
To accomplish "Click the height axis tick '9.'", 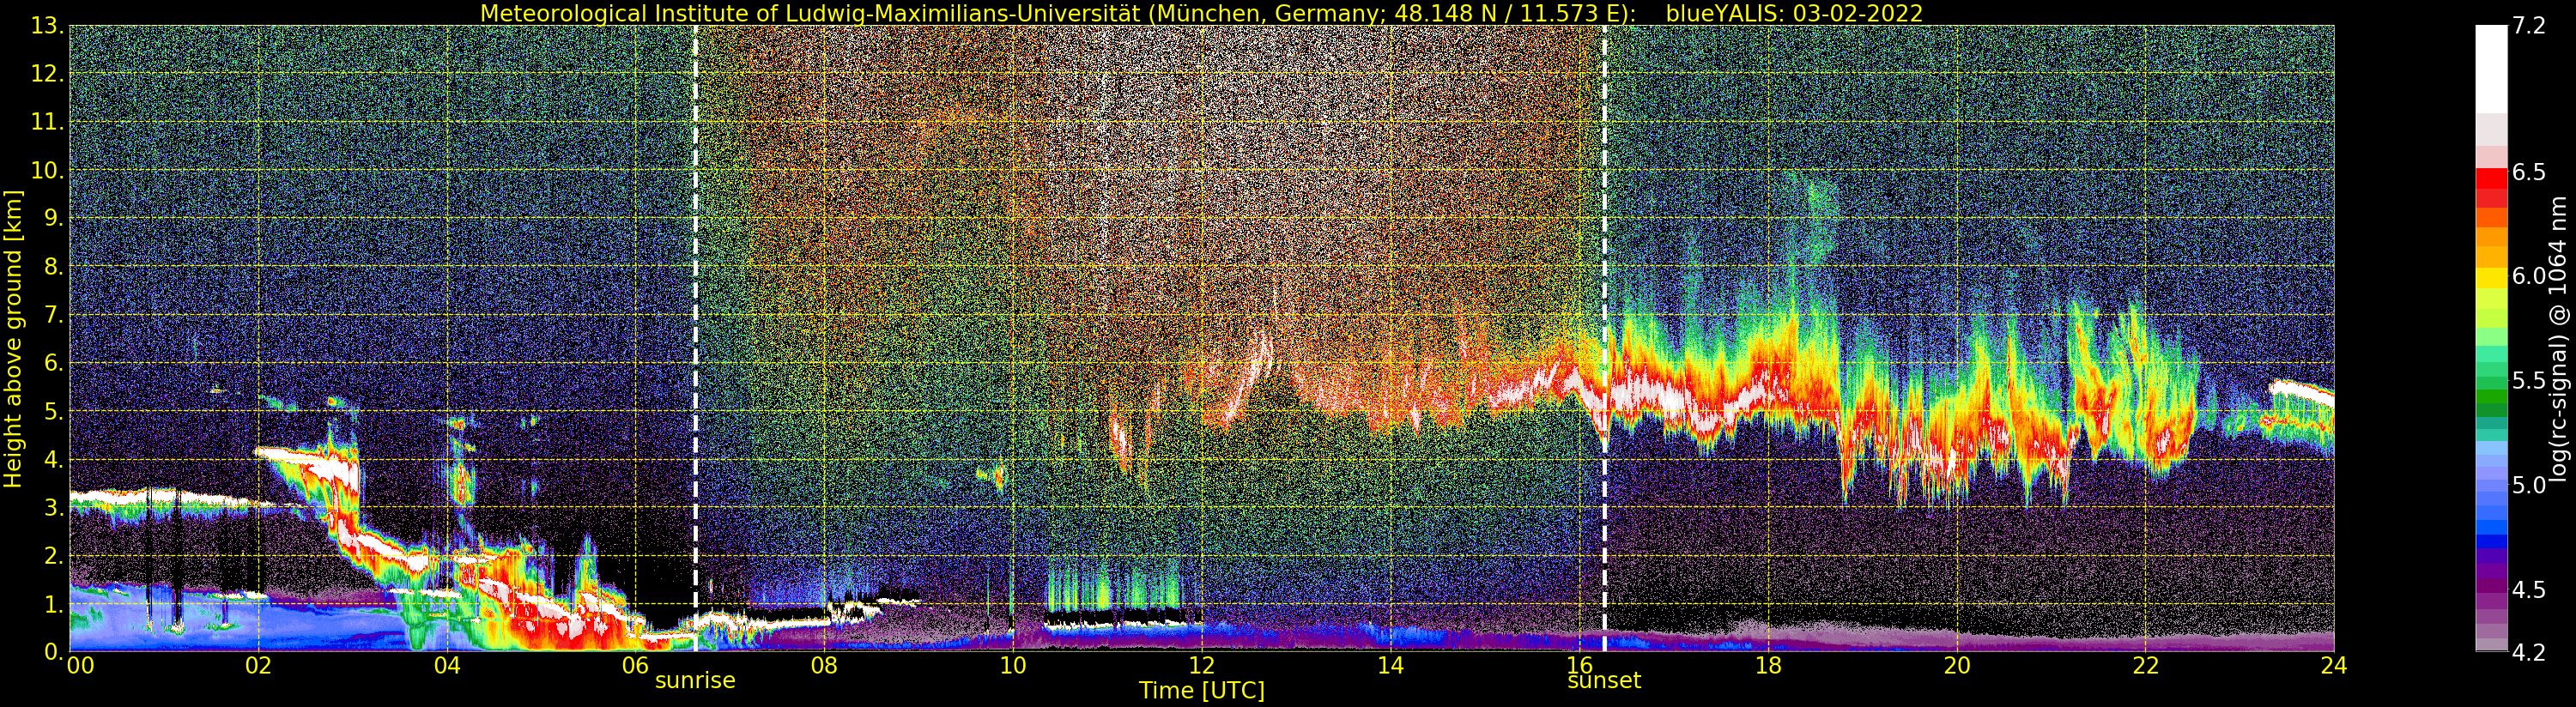I will click(x=54, y=218).
